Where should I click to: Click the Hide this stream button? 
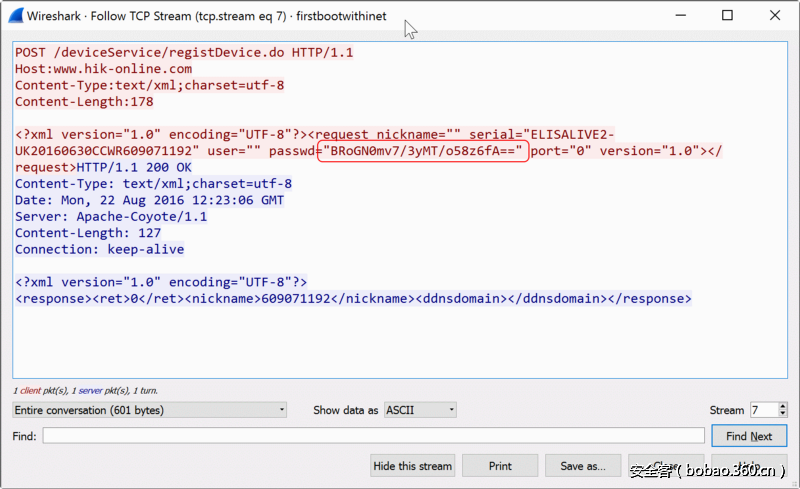point(413,466)
